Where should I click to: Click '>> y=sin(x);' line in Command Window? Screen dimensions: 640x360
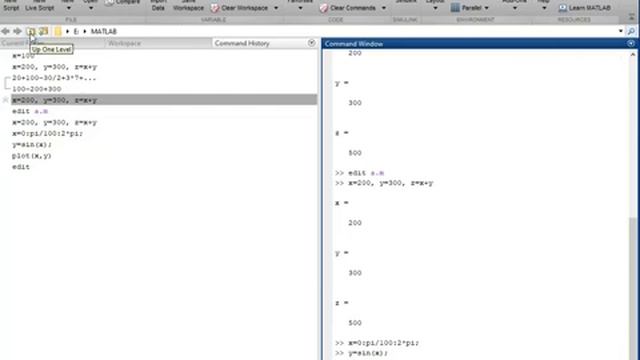pyautogui.click(x=362, y=353)
